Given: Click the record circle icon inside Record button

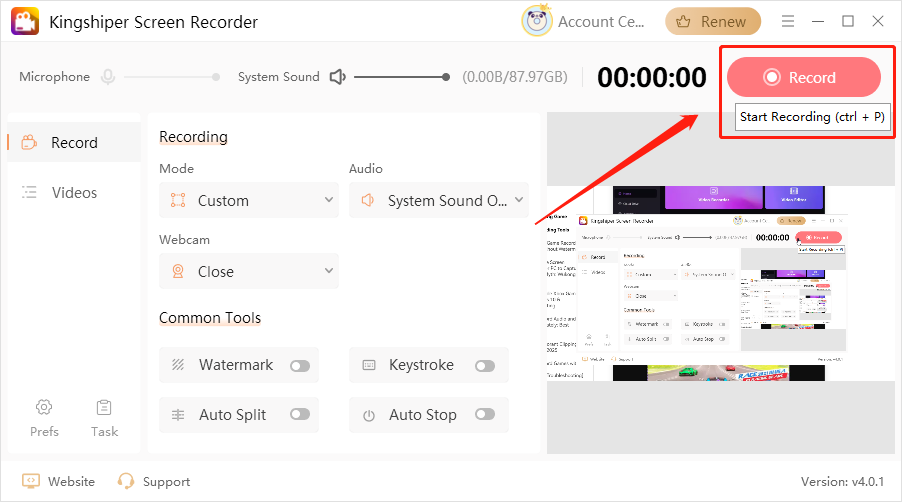Looking at the screenshot, I should click(771, 77).
